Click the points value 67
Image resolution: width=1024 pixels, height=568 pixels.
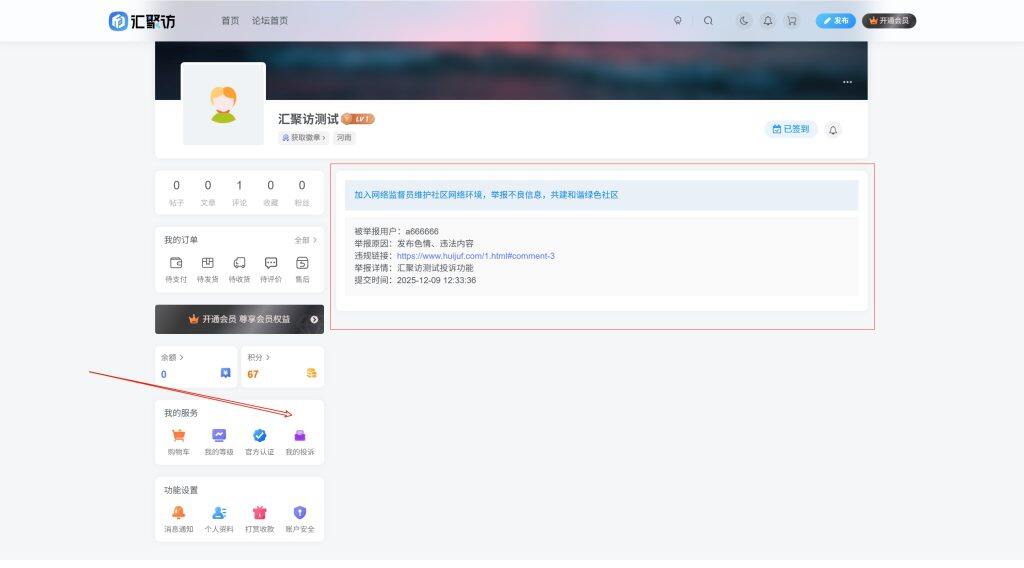pyautogui.click(x=253, y=374)
